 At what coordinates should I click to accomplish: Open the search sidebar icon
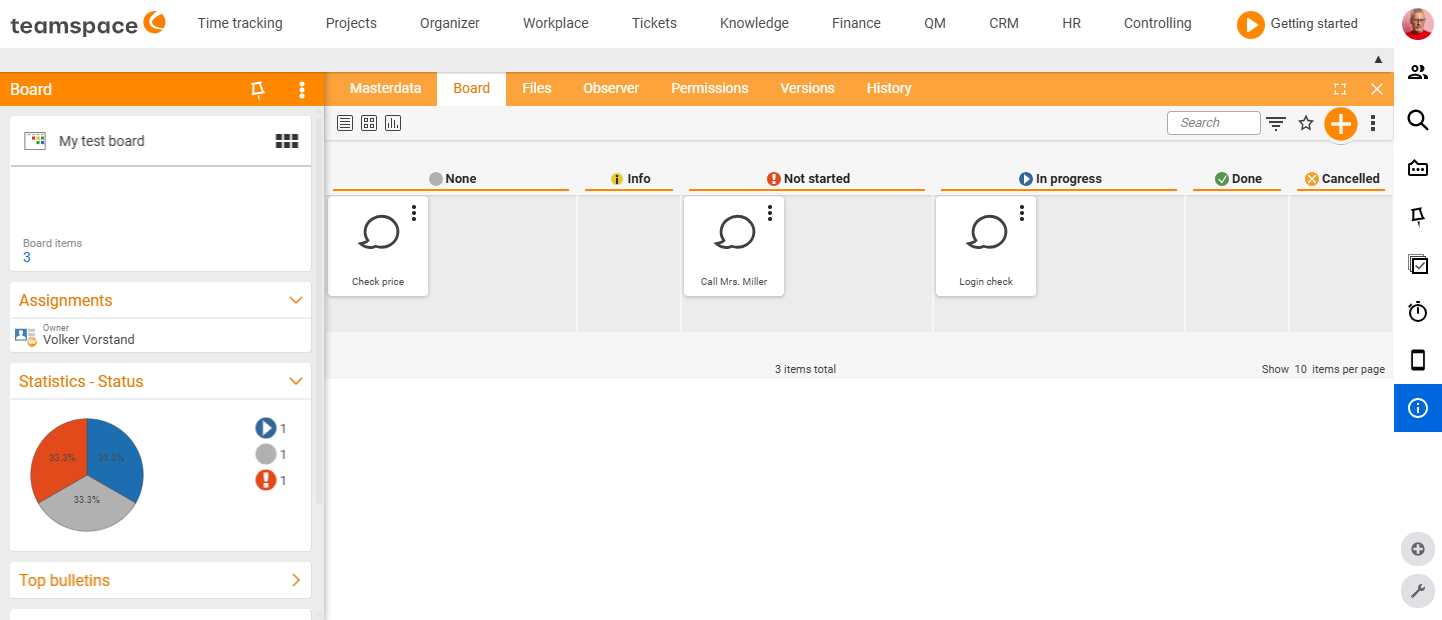[x=1418, y=120]
